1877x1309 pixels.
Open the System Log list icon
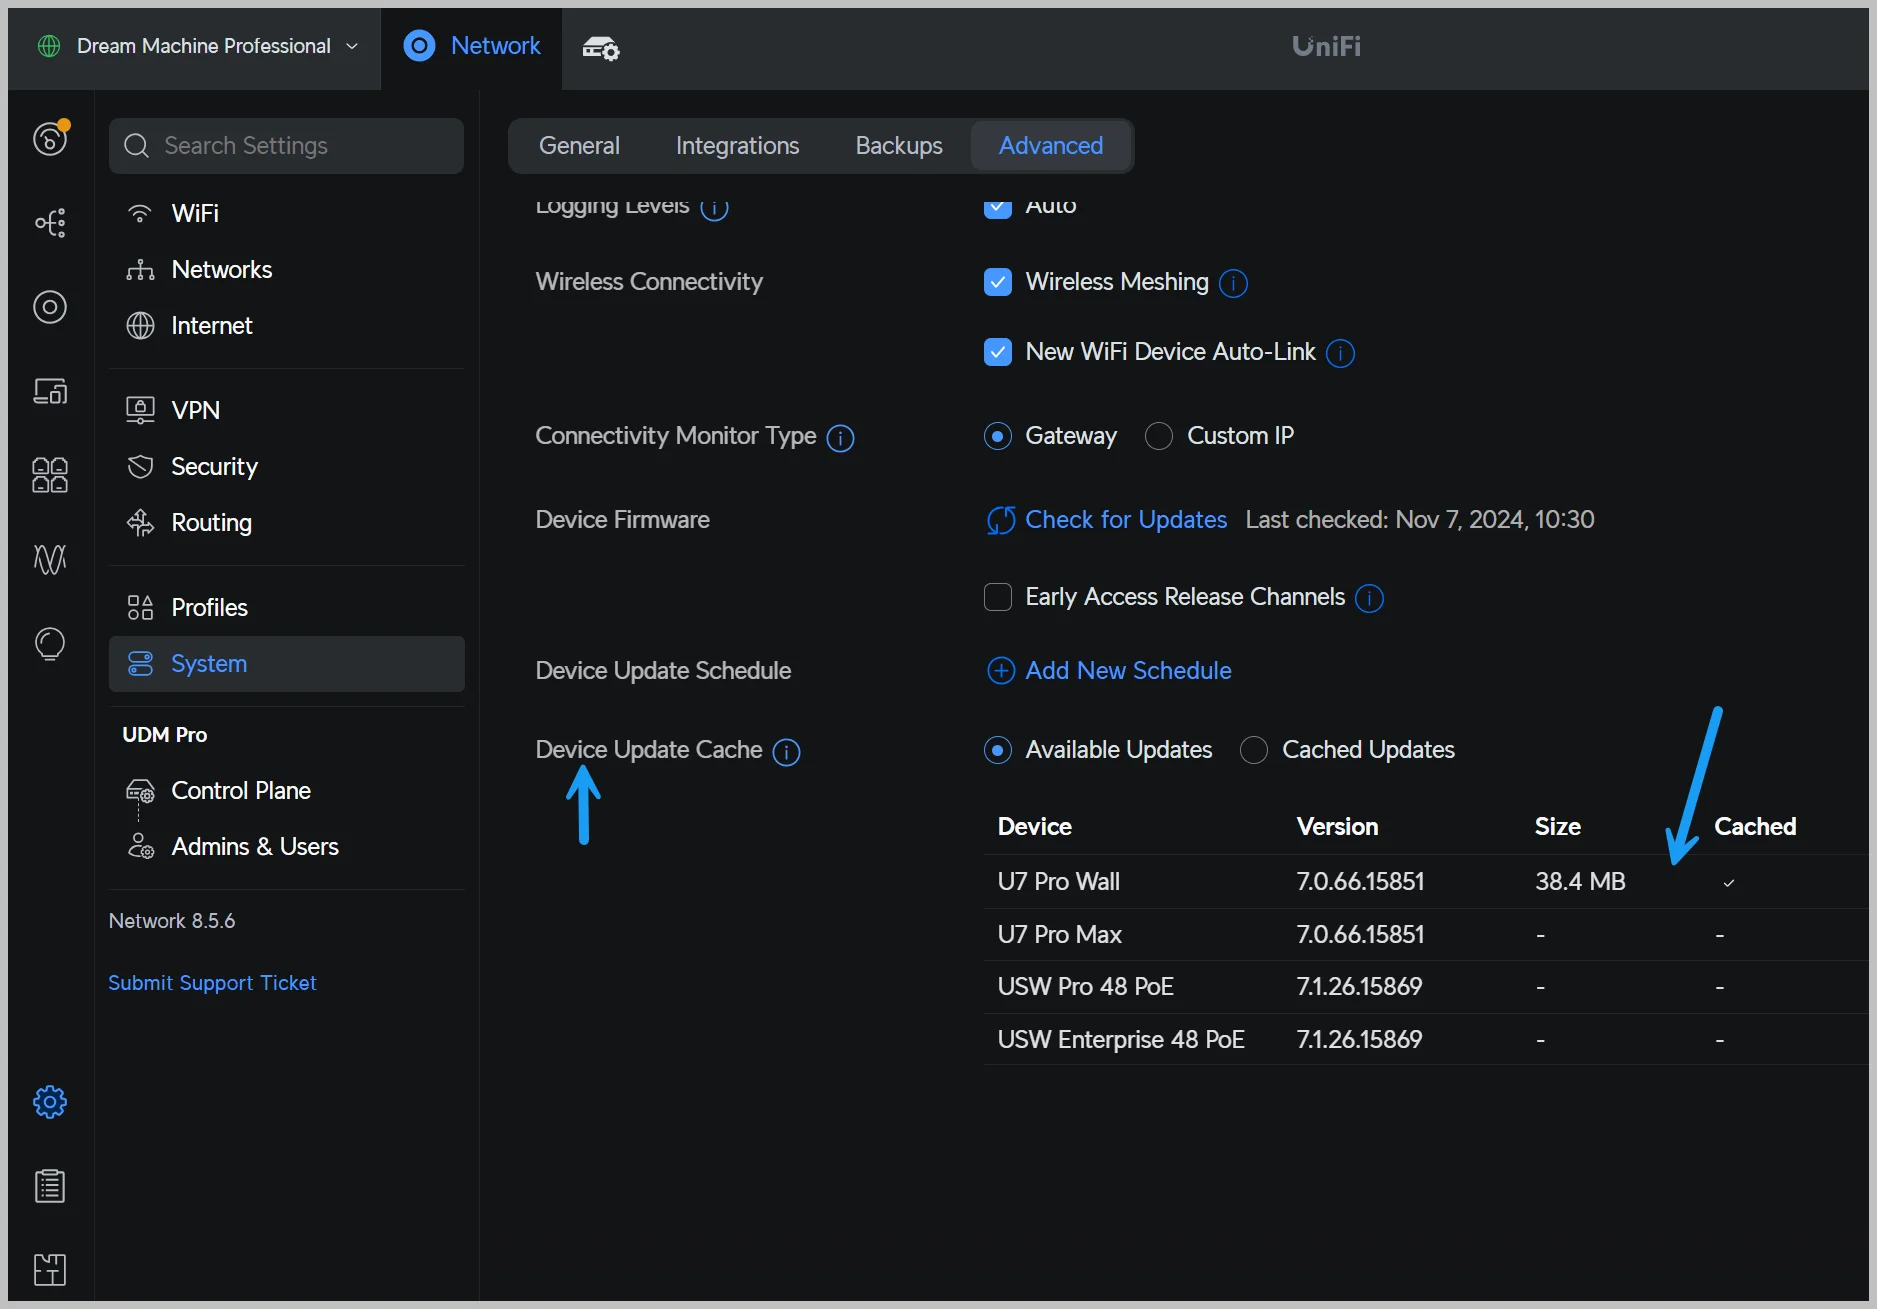50,1186
